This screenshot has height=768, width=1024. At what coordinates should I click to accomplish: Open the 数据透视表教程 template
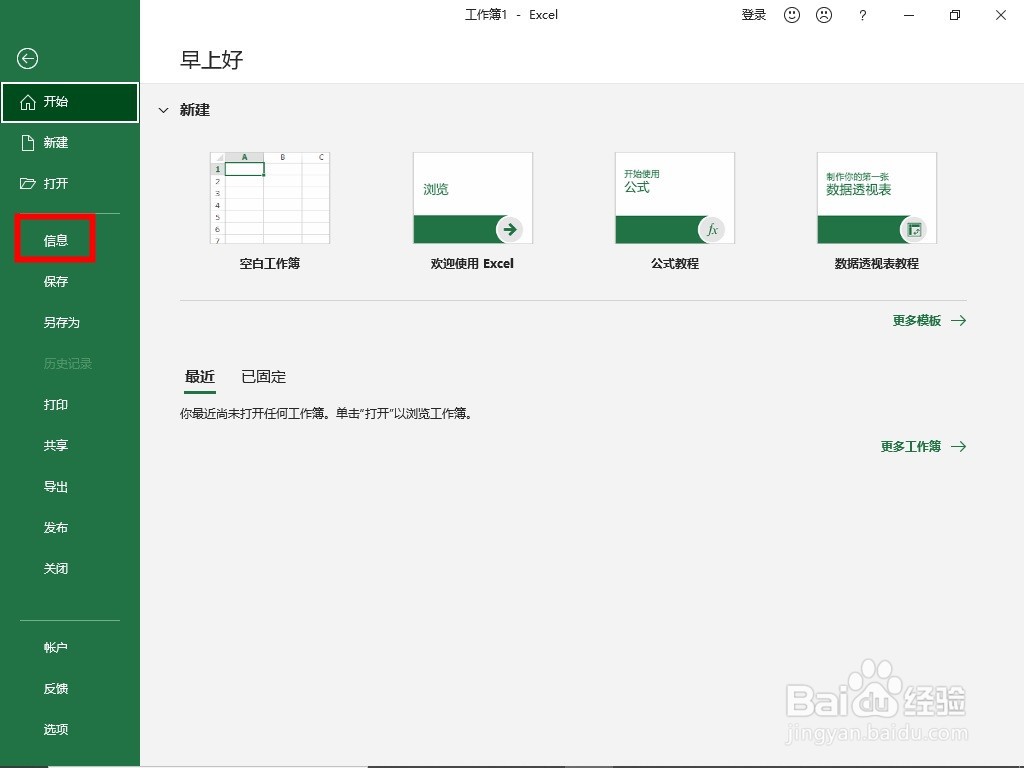click(x=877, y=198)
